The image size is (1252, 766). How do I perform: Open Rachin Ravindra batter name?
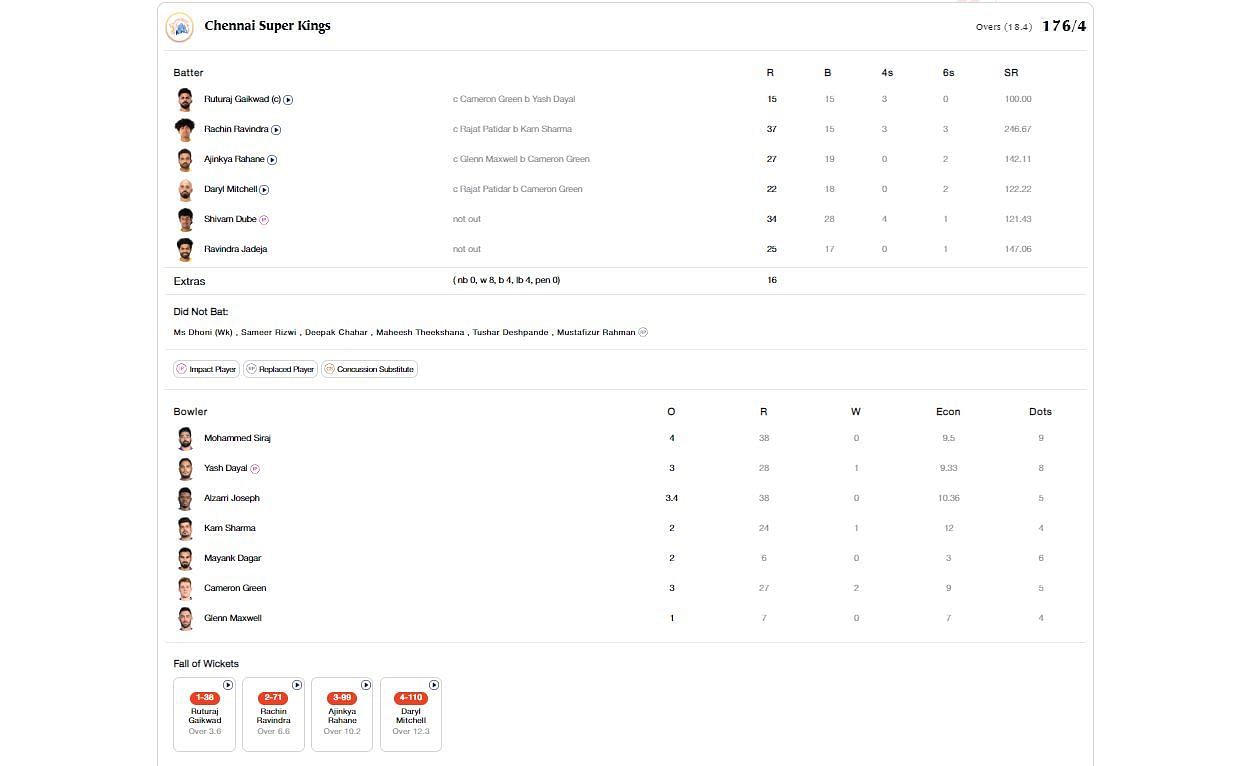coord(236,130)
